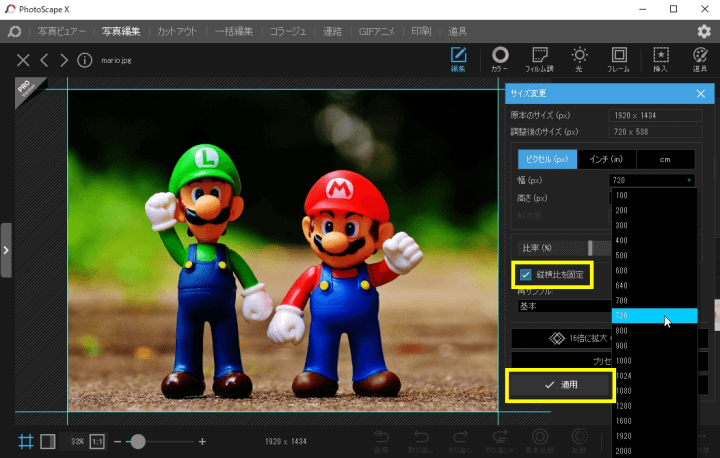The image size is (720, 458).
Task: Click the プリセット preset button
Action: [x=562, y=362]
